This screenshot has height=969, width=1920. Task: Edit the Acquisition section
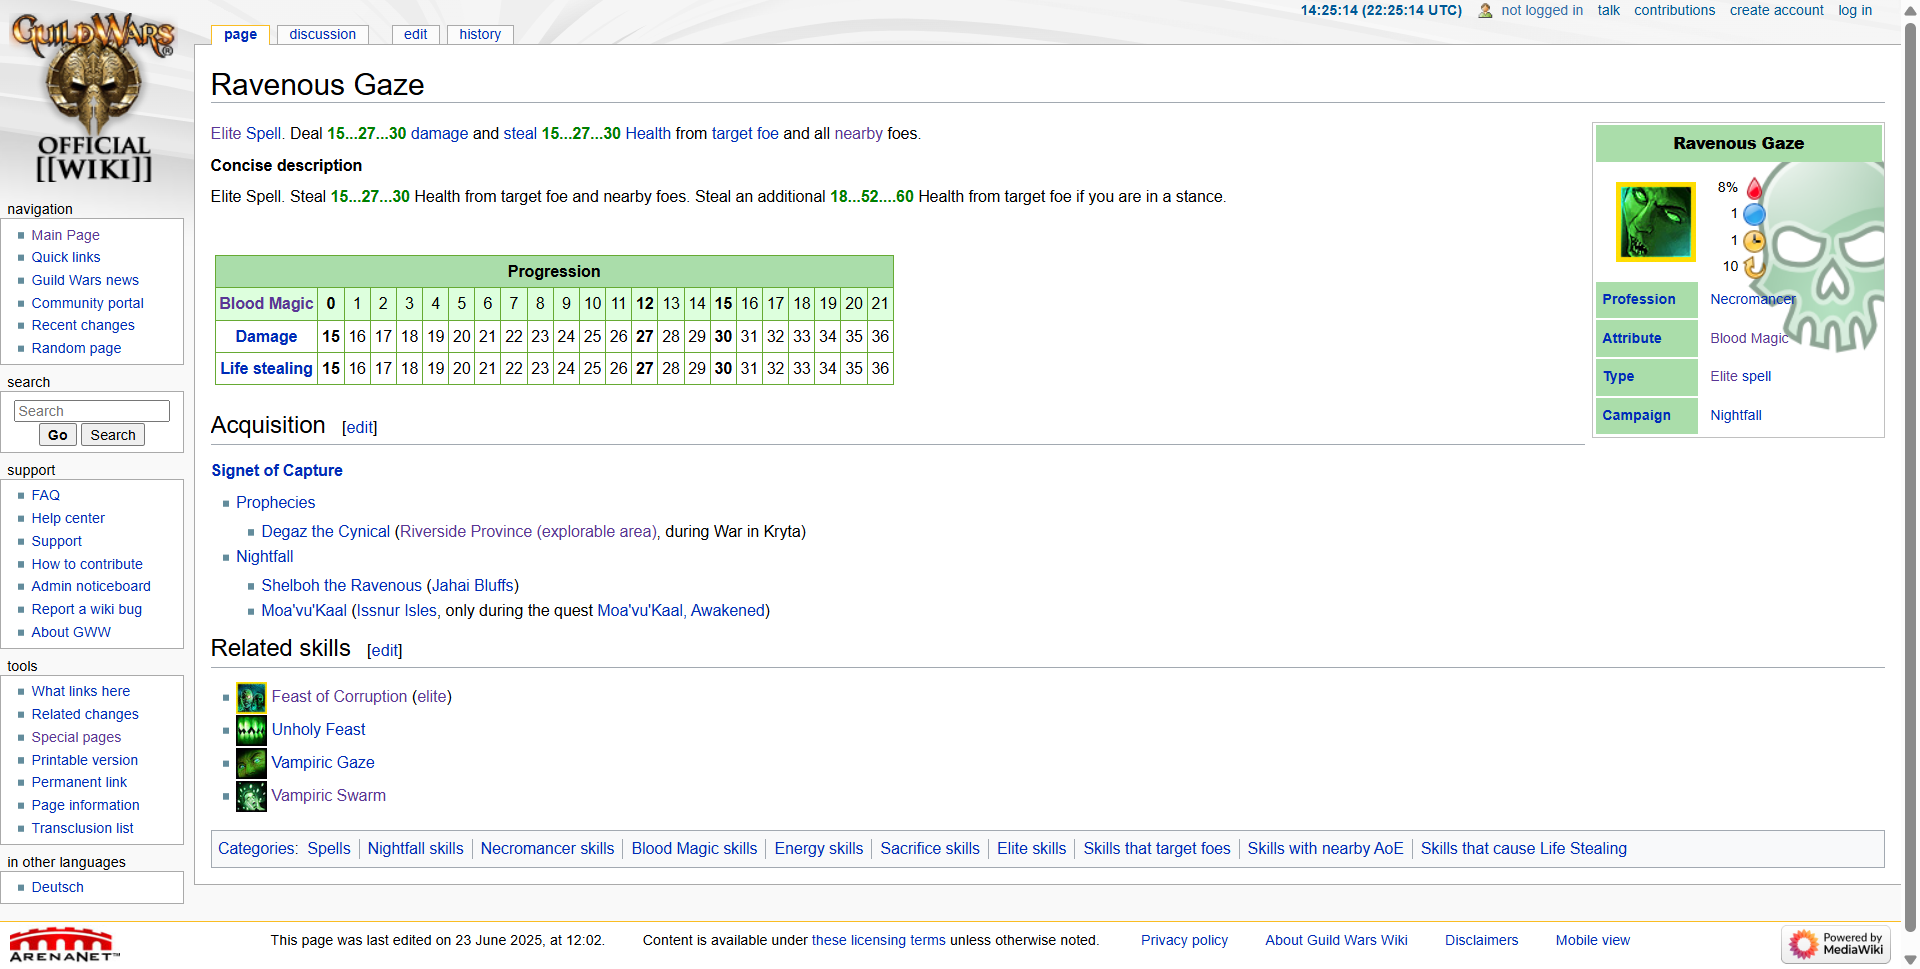360,428
